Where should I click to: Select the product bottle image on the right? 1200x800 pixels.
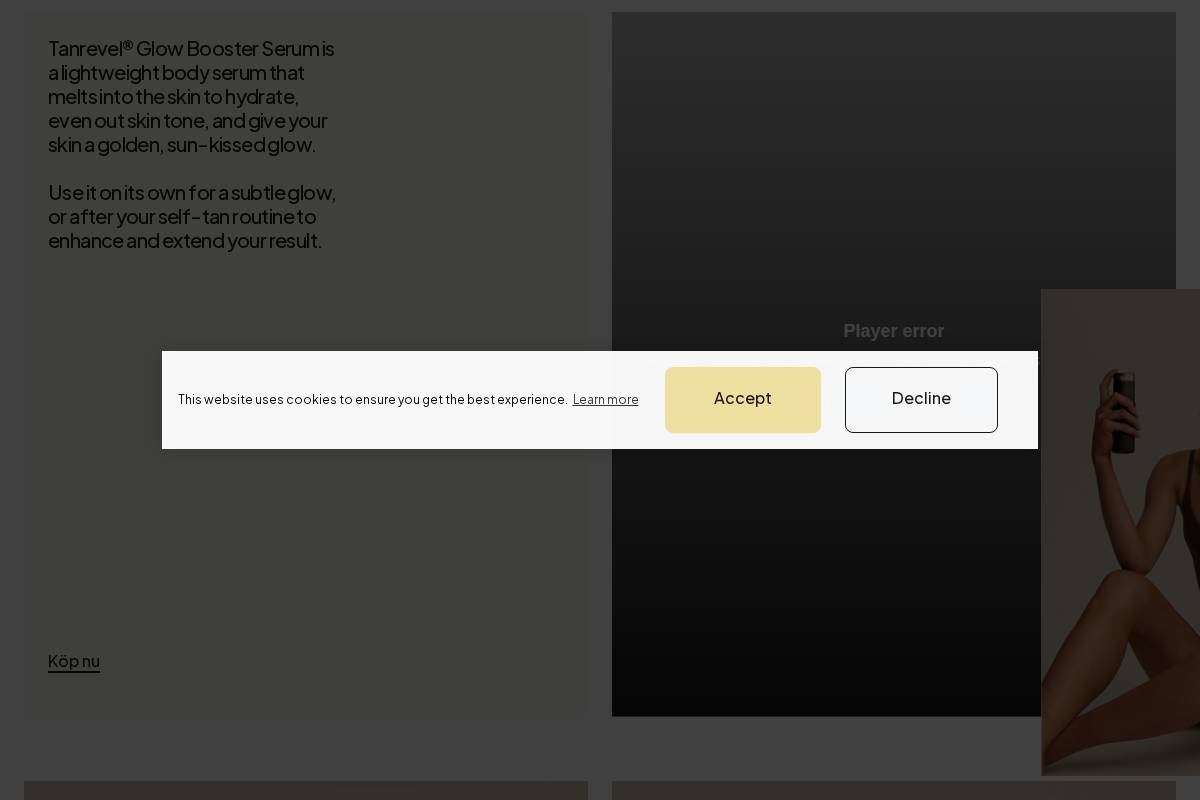coord(1120,400)
